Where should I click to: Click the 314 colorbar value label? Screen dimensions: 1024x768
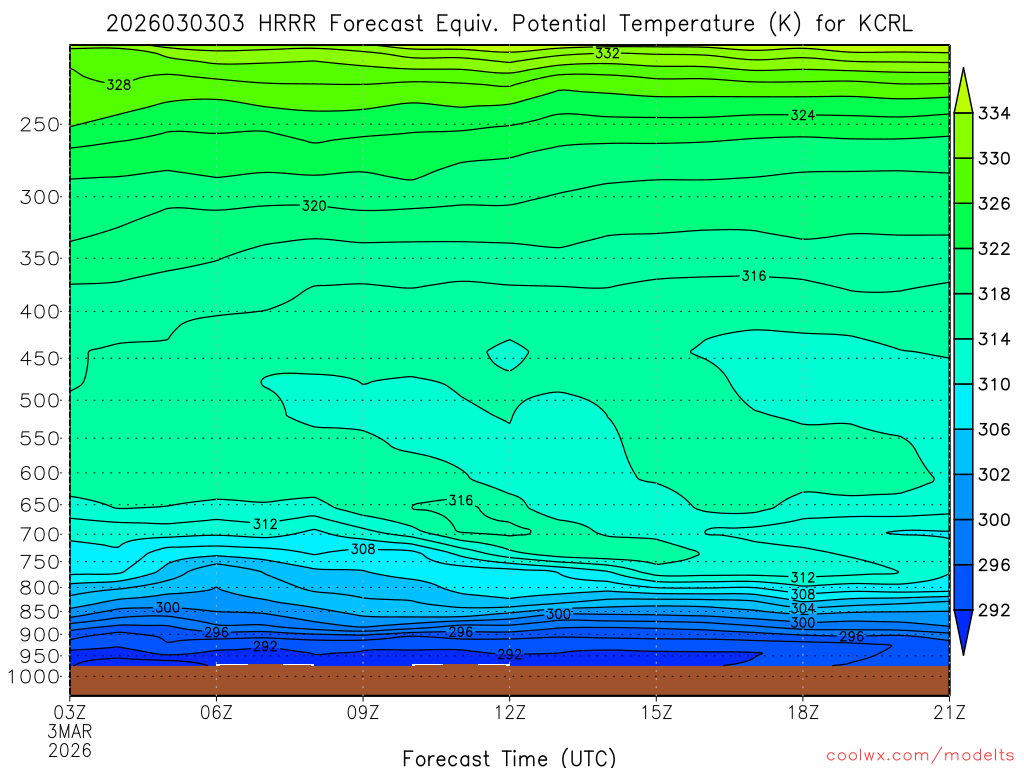(994, 340)
